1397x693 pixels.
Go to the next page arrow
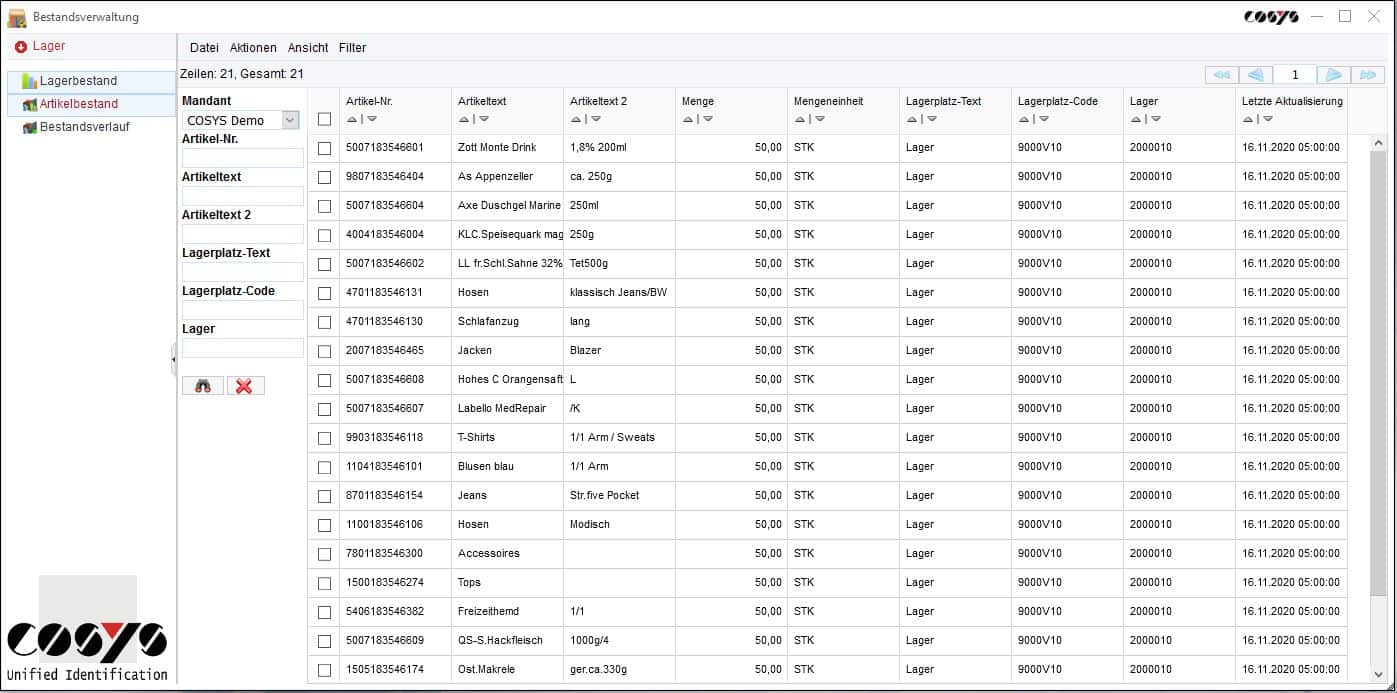point(1333,75)
